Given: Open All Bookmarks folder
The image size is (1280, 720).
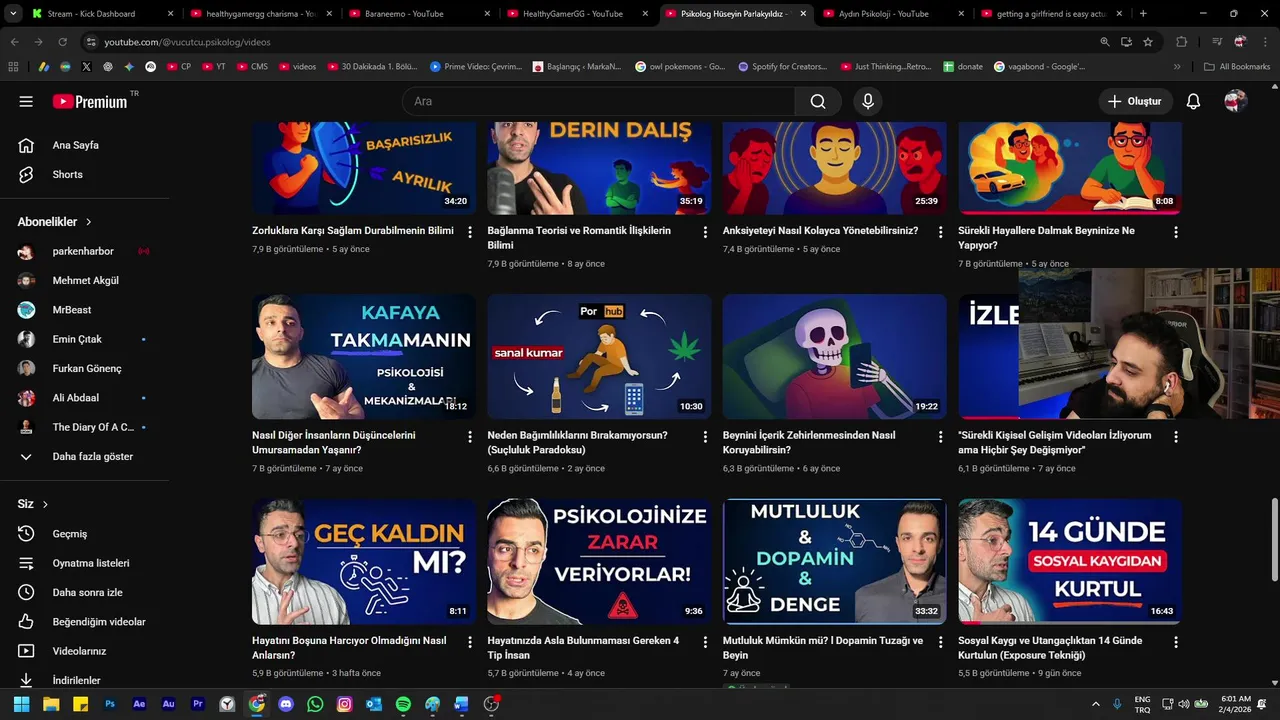Looking at the screenshot, I should pos(1237,67).
